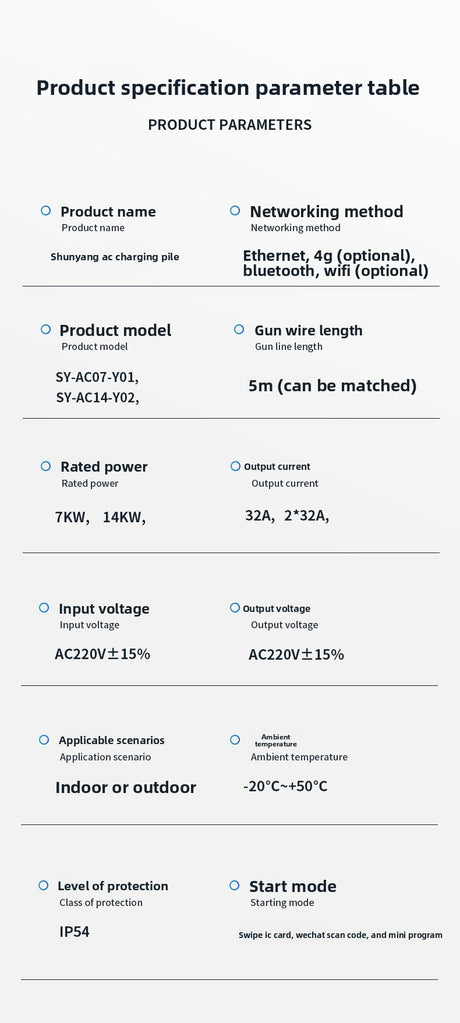
Task: Click the PRODUCT PARAMETERS subtitle
Action: coord(230,125)
